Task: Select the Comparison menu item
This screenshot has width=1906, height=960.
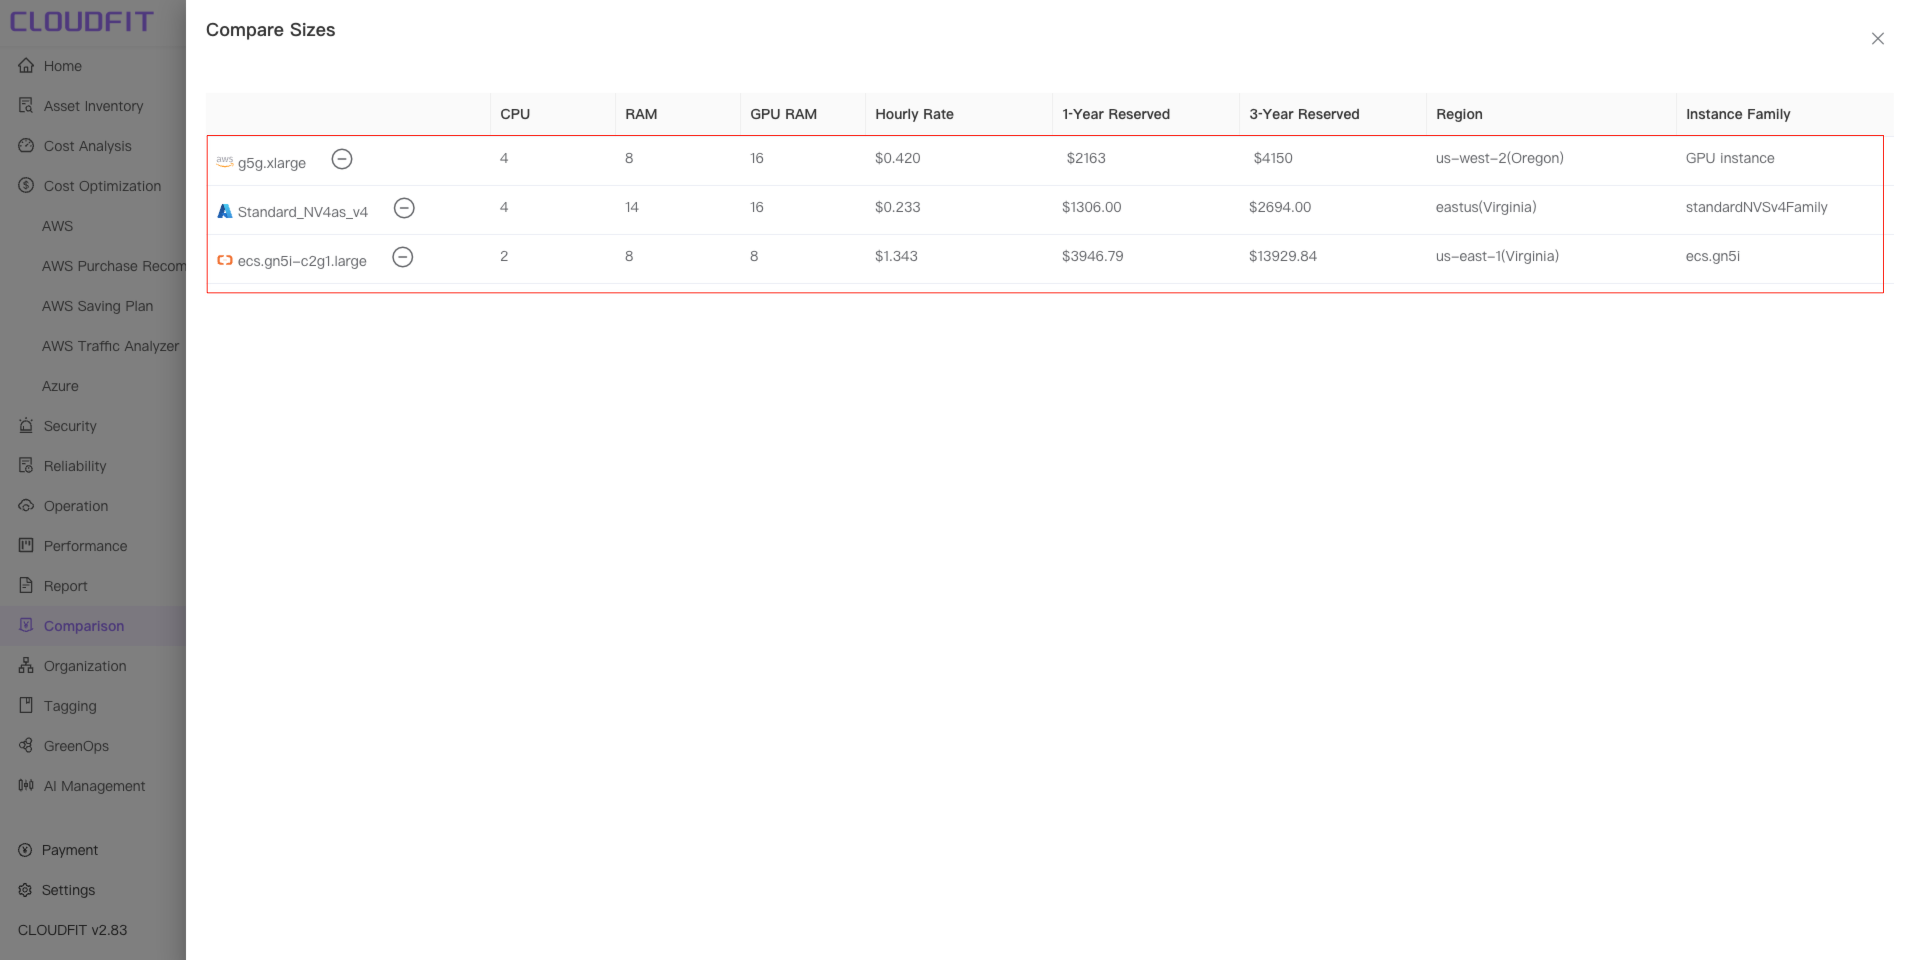Action: tap(84, 626)
